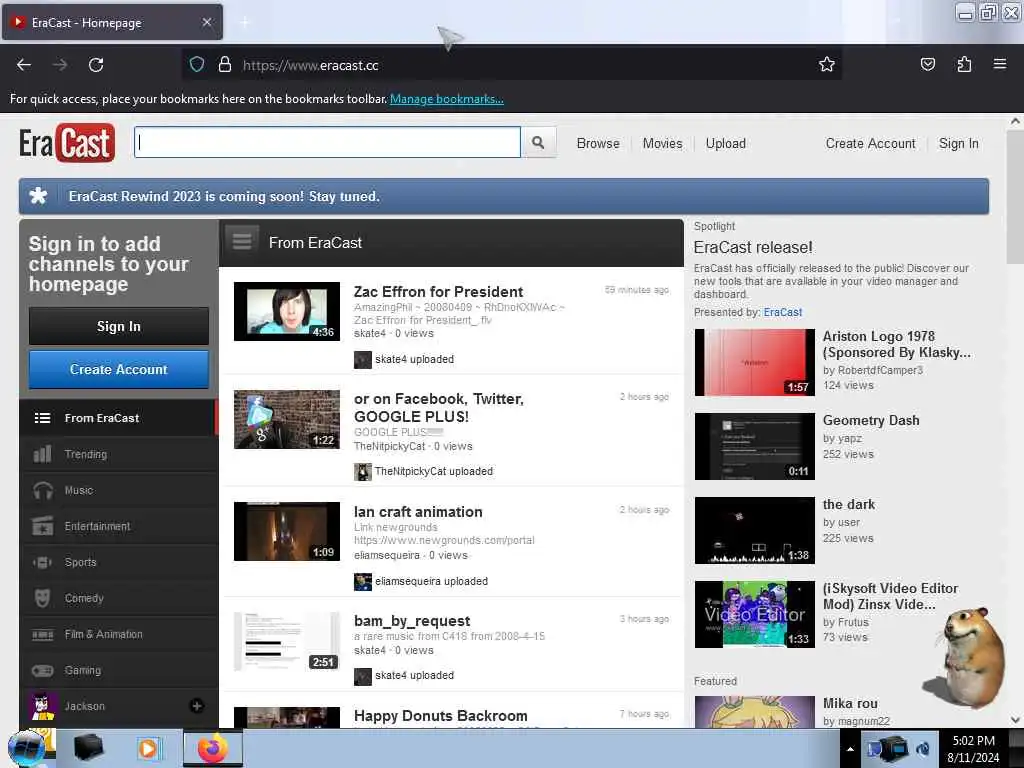Click the Entertainment sidebar icon
This screenshot has height=768, width=1024.
[42, 526]
